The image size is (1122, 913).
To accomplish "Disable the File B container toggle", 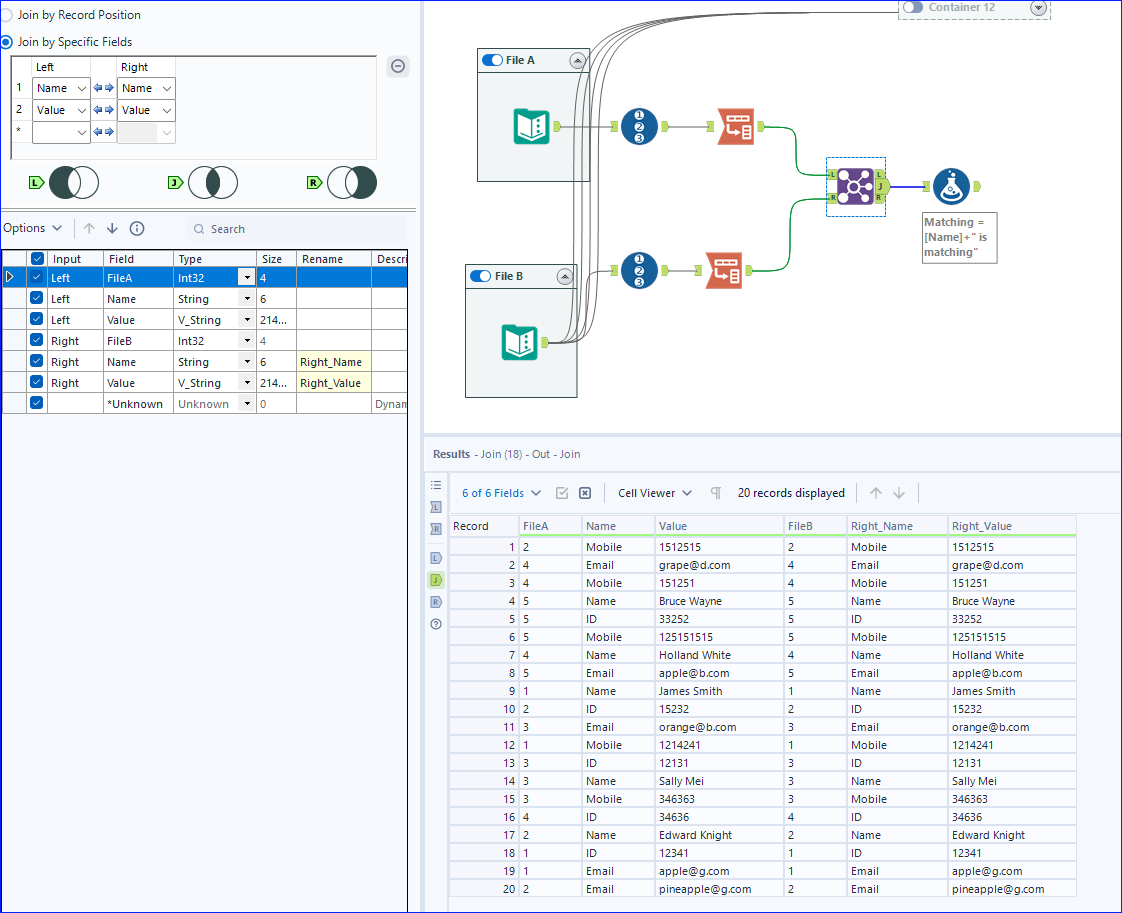I will coord(480,276).
